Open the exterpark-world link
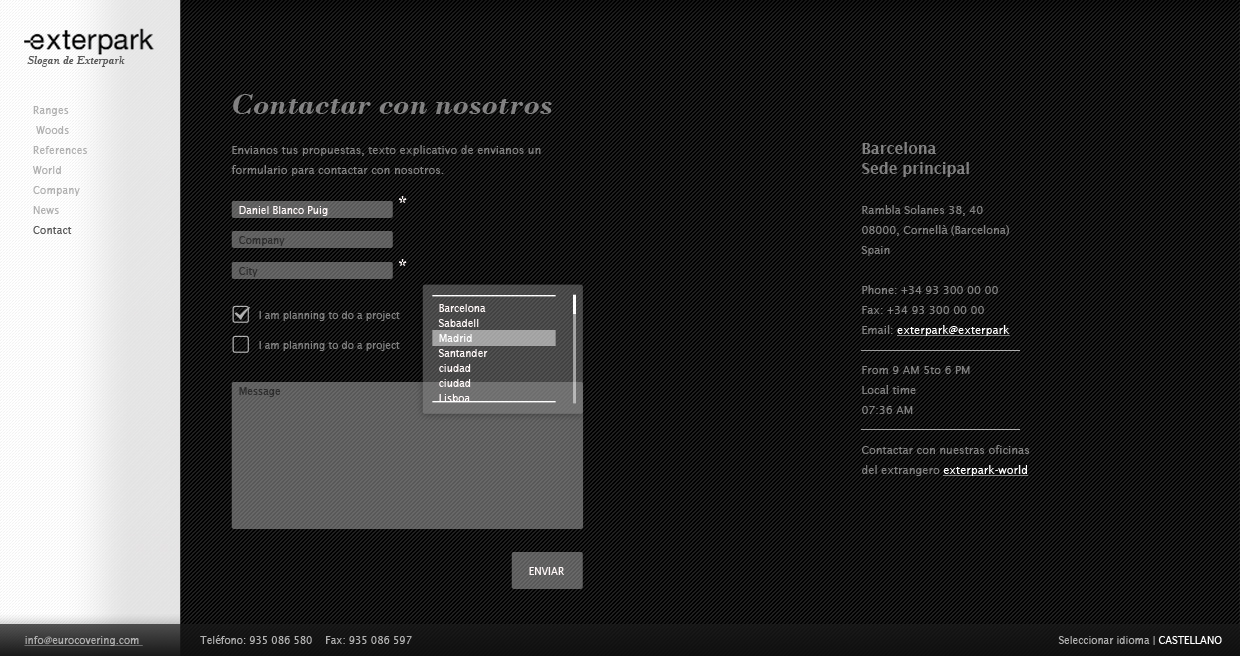Image resolution: width=1240 pixels, height=656 pixels. pos(985,471)
